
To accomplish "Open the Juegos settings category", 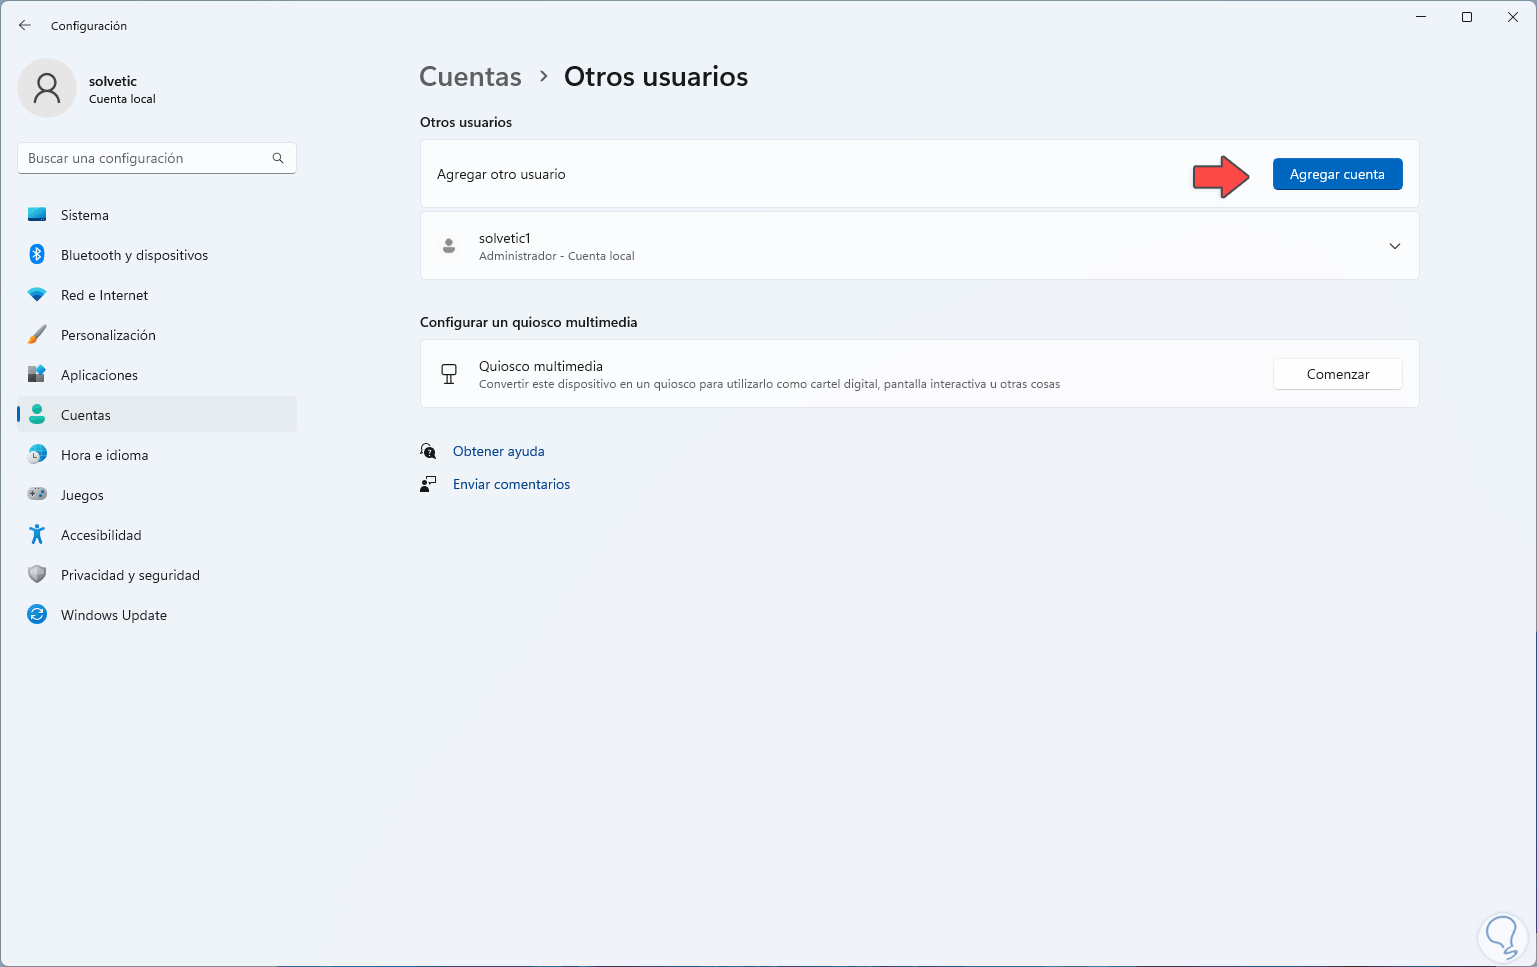I will coord(82,495).
